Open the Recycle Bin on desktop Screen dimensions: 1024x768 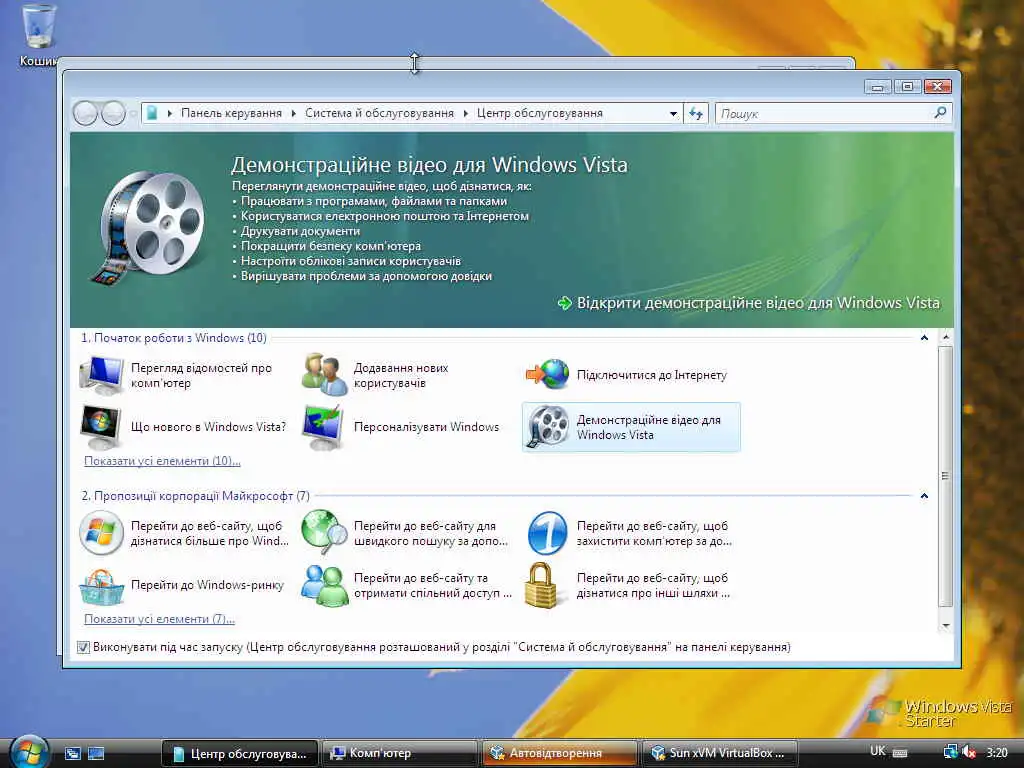(x=39, y=36)
